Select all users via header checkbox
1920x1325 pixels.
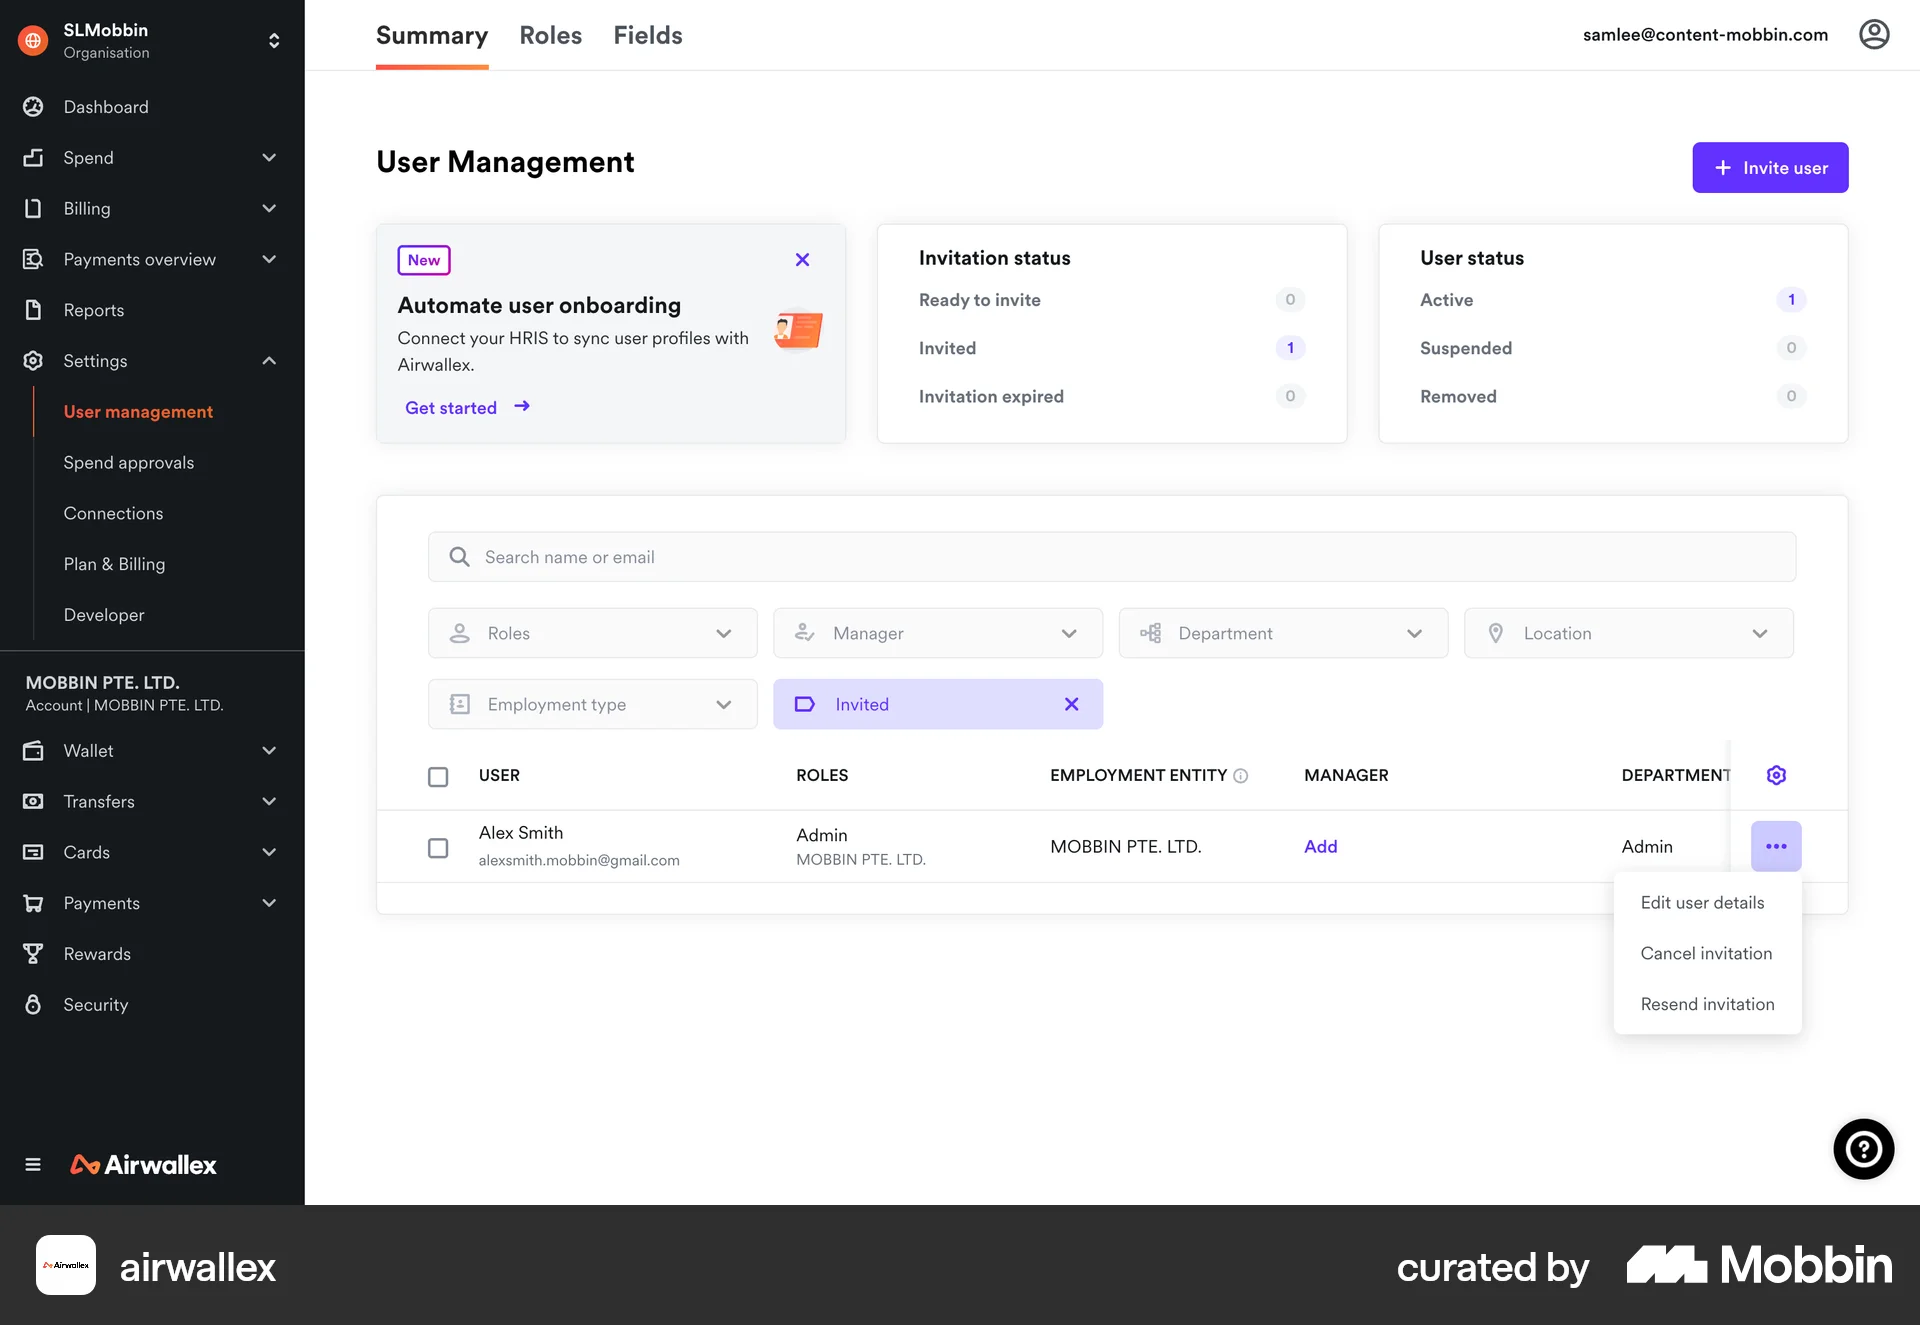(x=438, y=776)
